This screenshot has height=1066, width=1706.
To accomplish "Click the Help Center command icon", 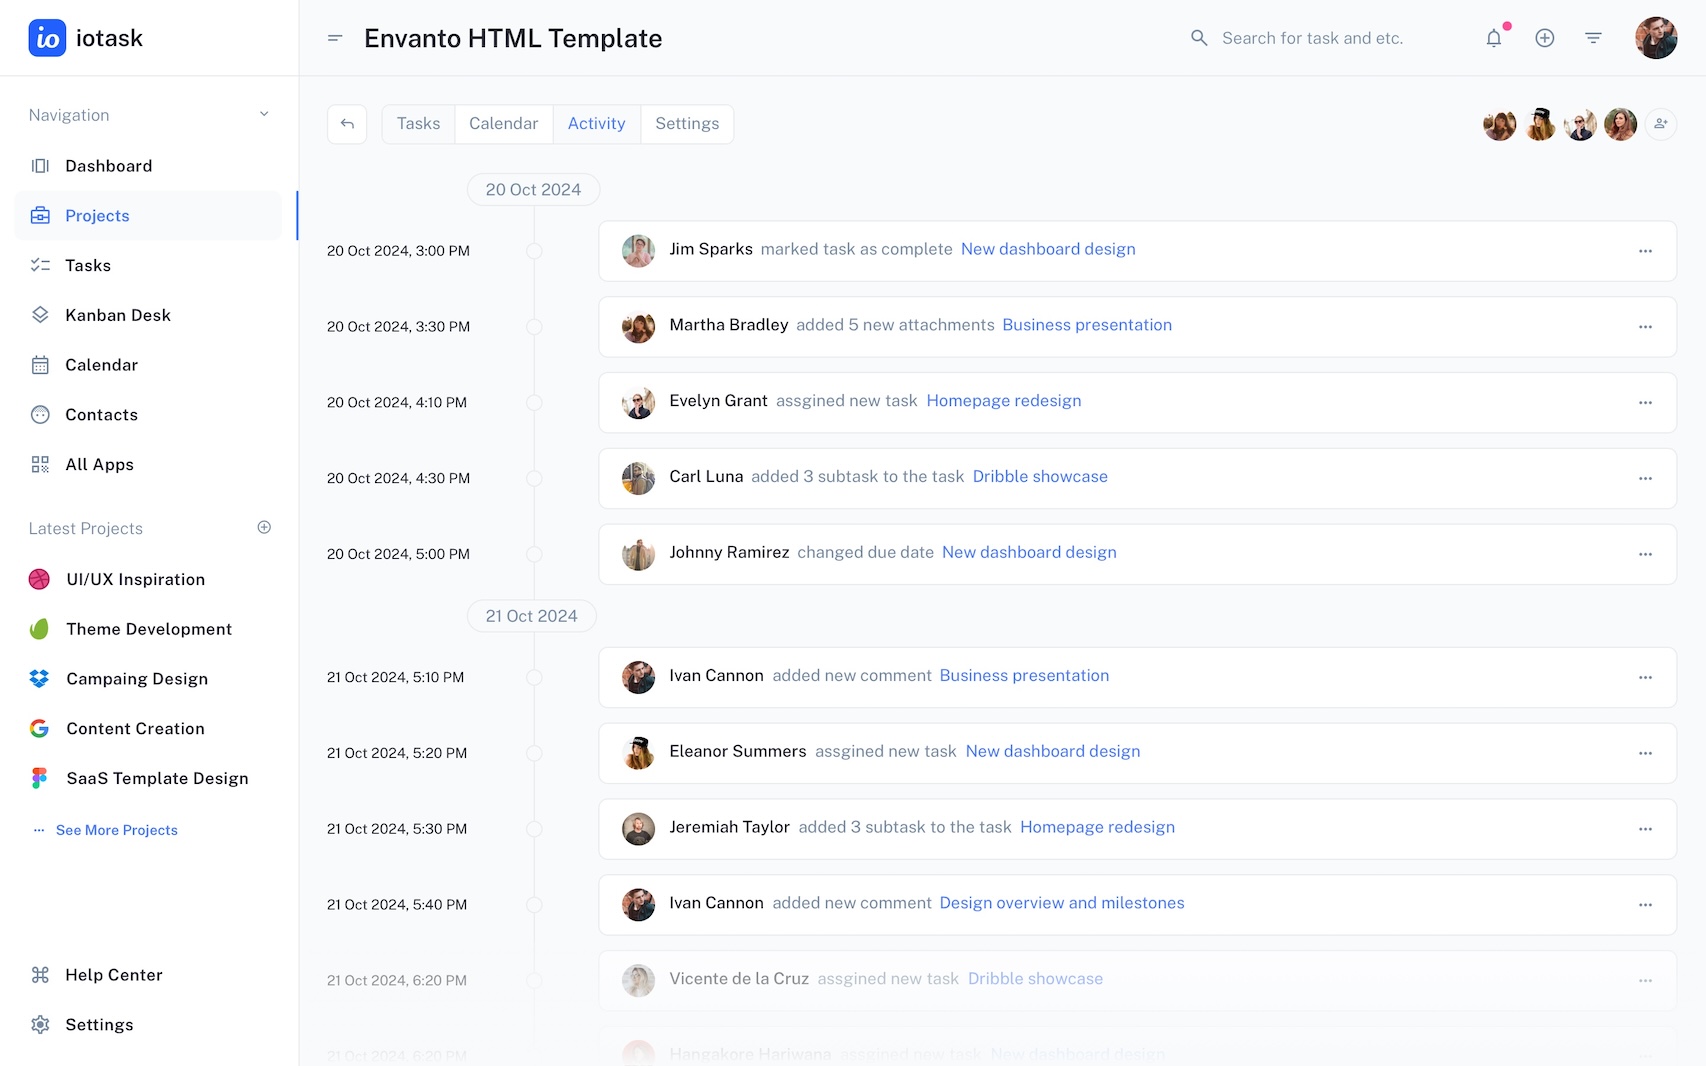I will (40, 975).
